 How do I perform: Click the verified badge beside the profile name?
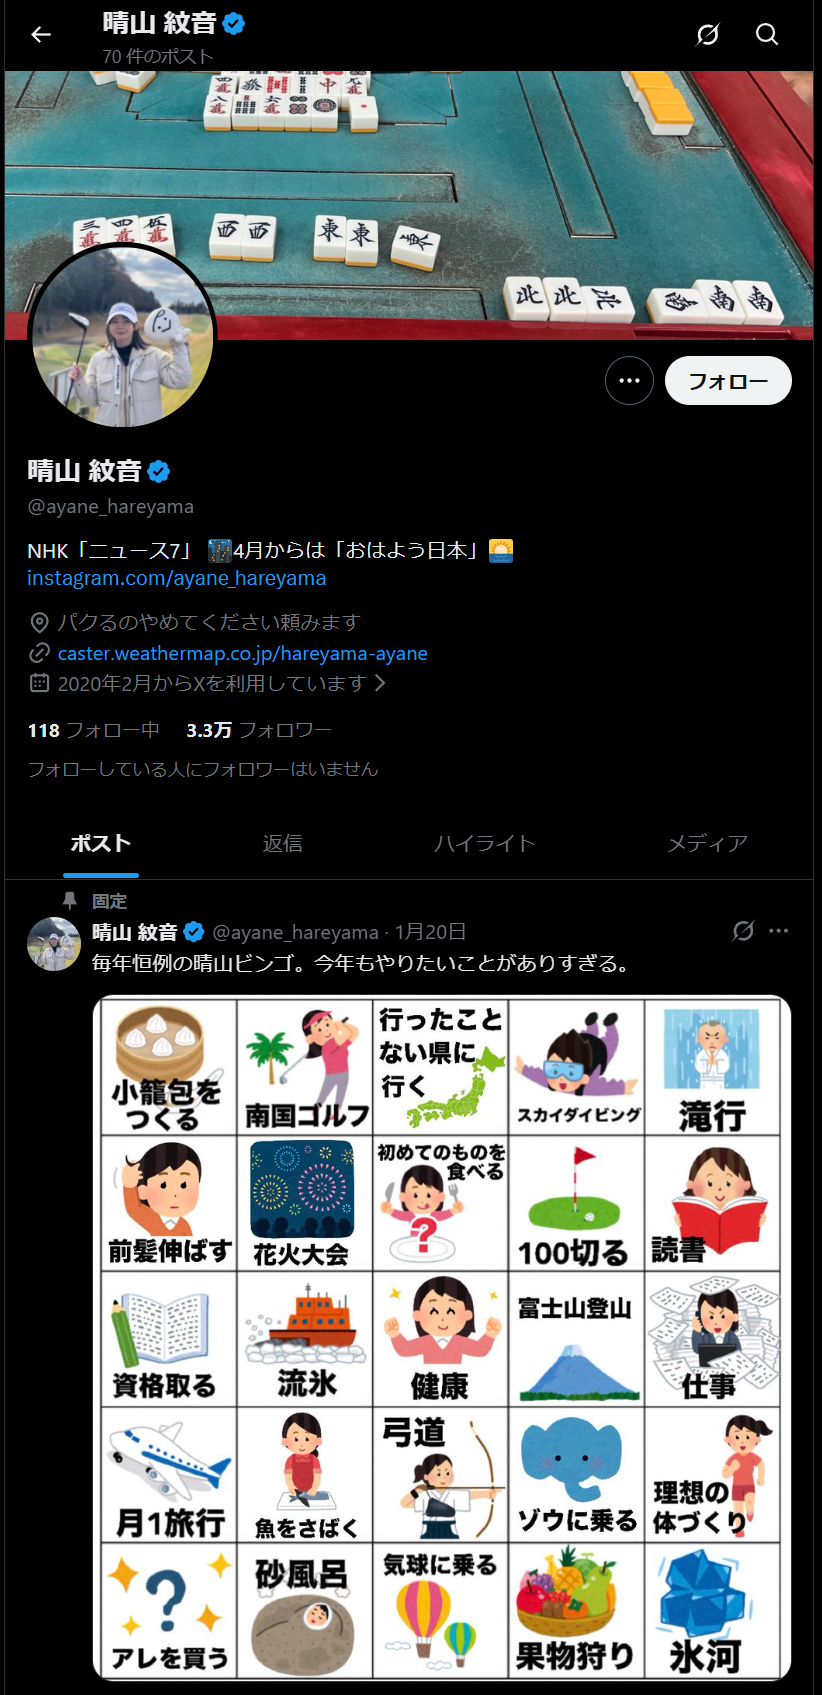click(x=159, y=471)
